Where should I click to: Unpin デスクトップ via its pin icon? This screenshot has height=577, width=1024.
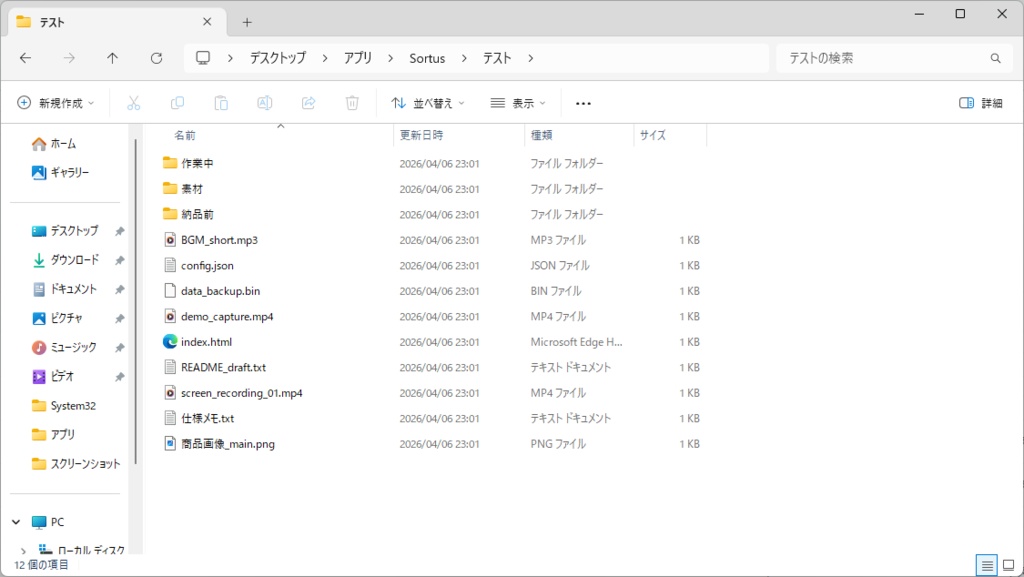(120, 231)
